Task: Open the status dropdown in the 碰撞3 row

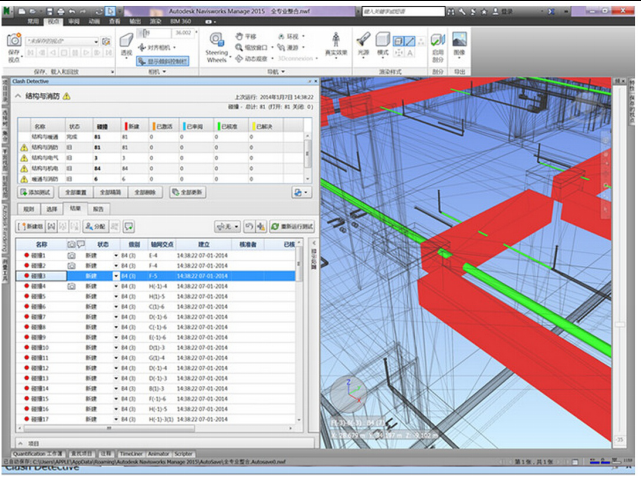Action: [x=116, y=276]
